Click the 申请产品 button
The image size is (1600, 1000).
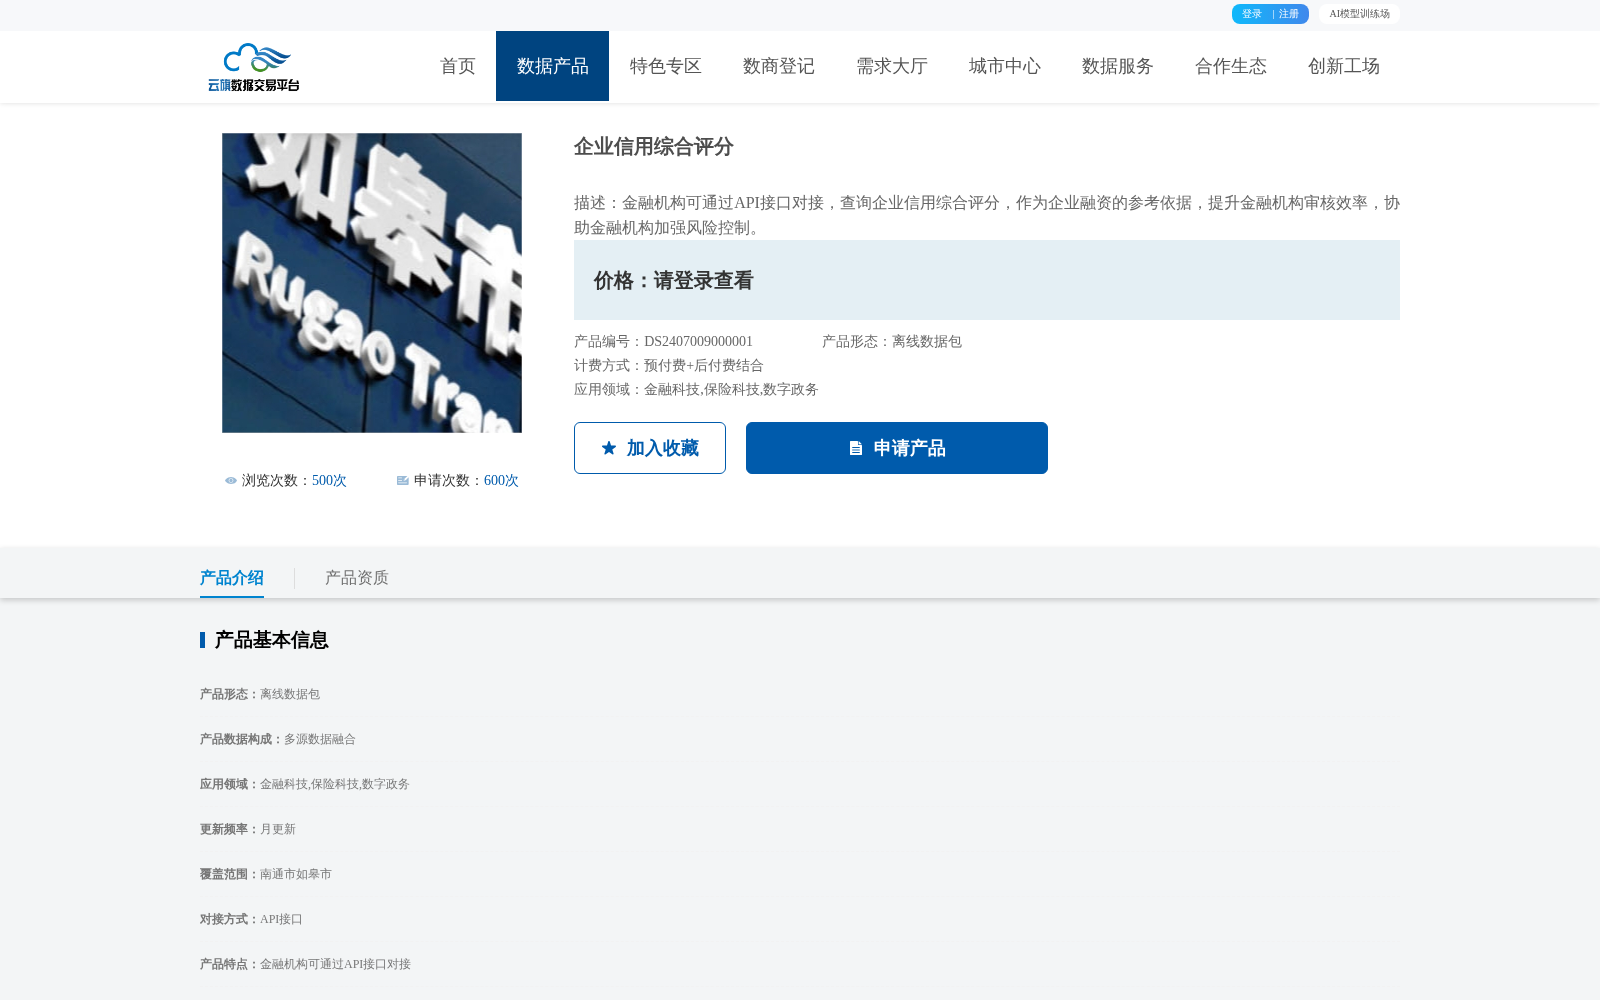(x=897, y=448)
